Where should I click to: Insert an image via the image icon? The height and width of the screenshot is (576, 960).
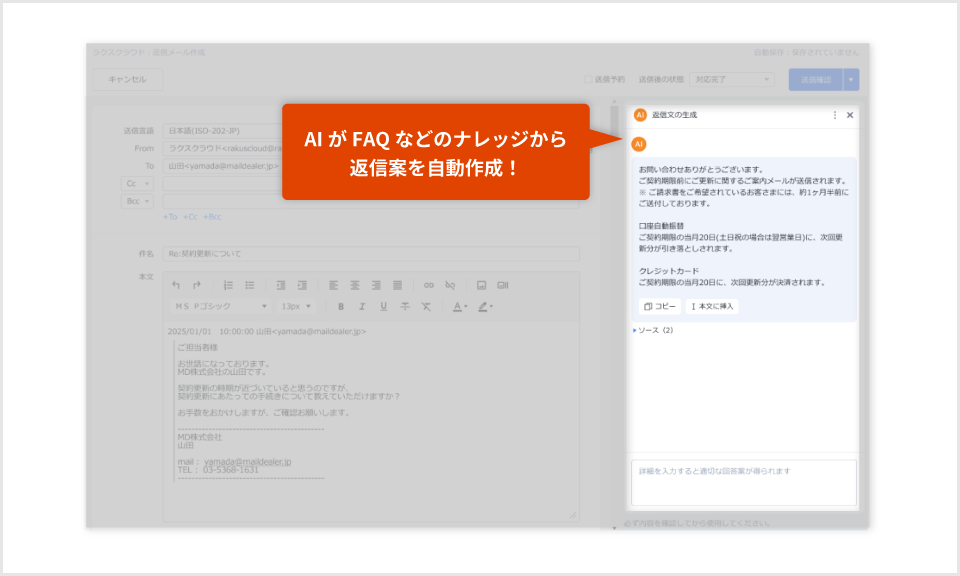(x=482, y=285)
